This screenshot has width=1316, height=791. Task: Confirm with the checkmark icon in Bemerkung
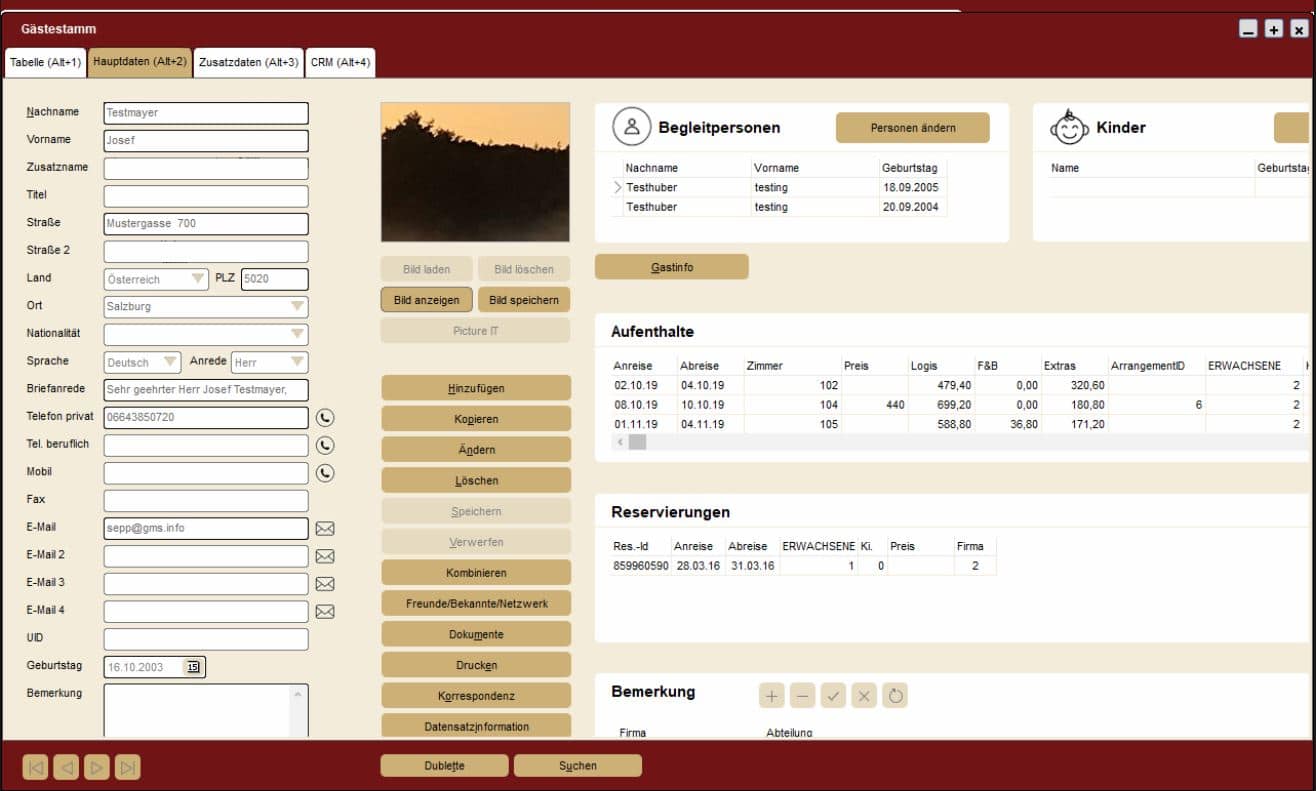pyautogui.click(x=833, y=695)
